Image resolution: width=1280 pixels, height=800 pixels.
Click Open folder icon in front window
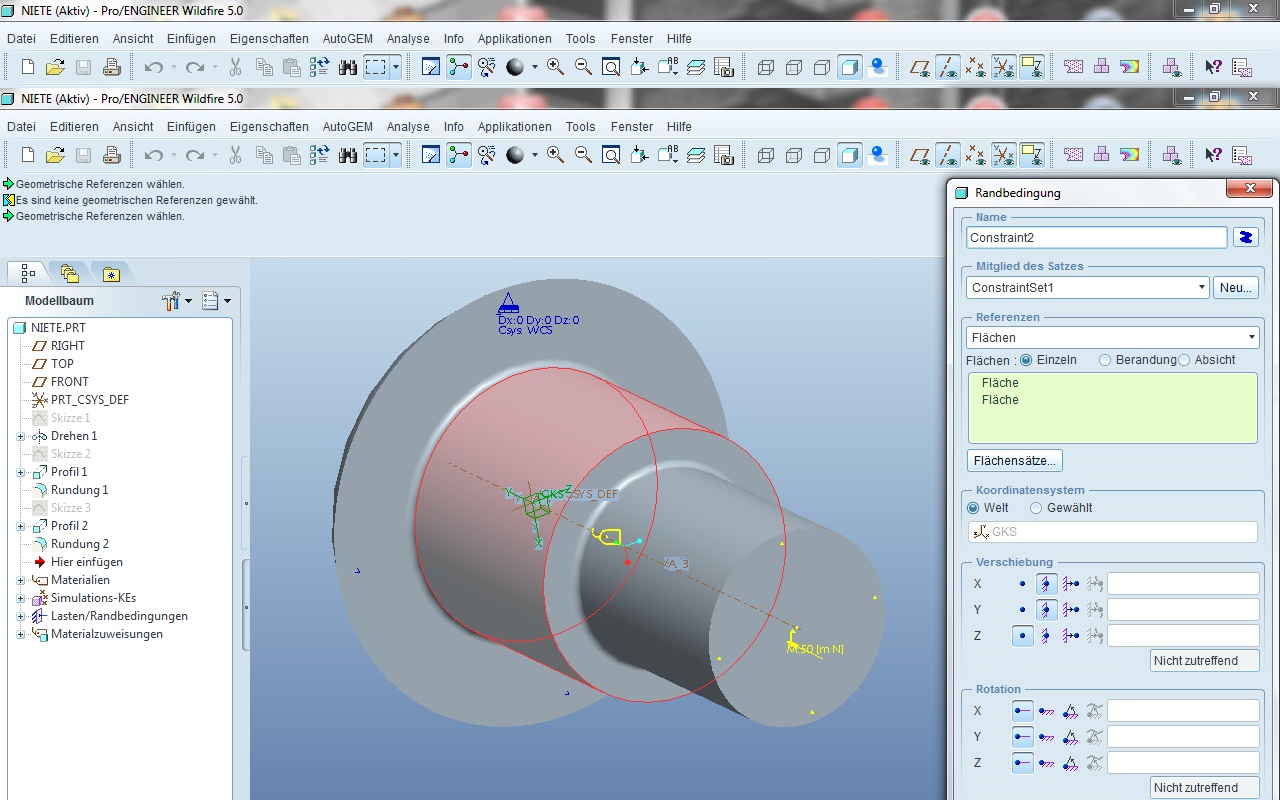[x=56, y=155]
